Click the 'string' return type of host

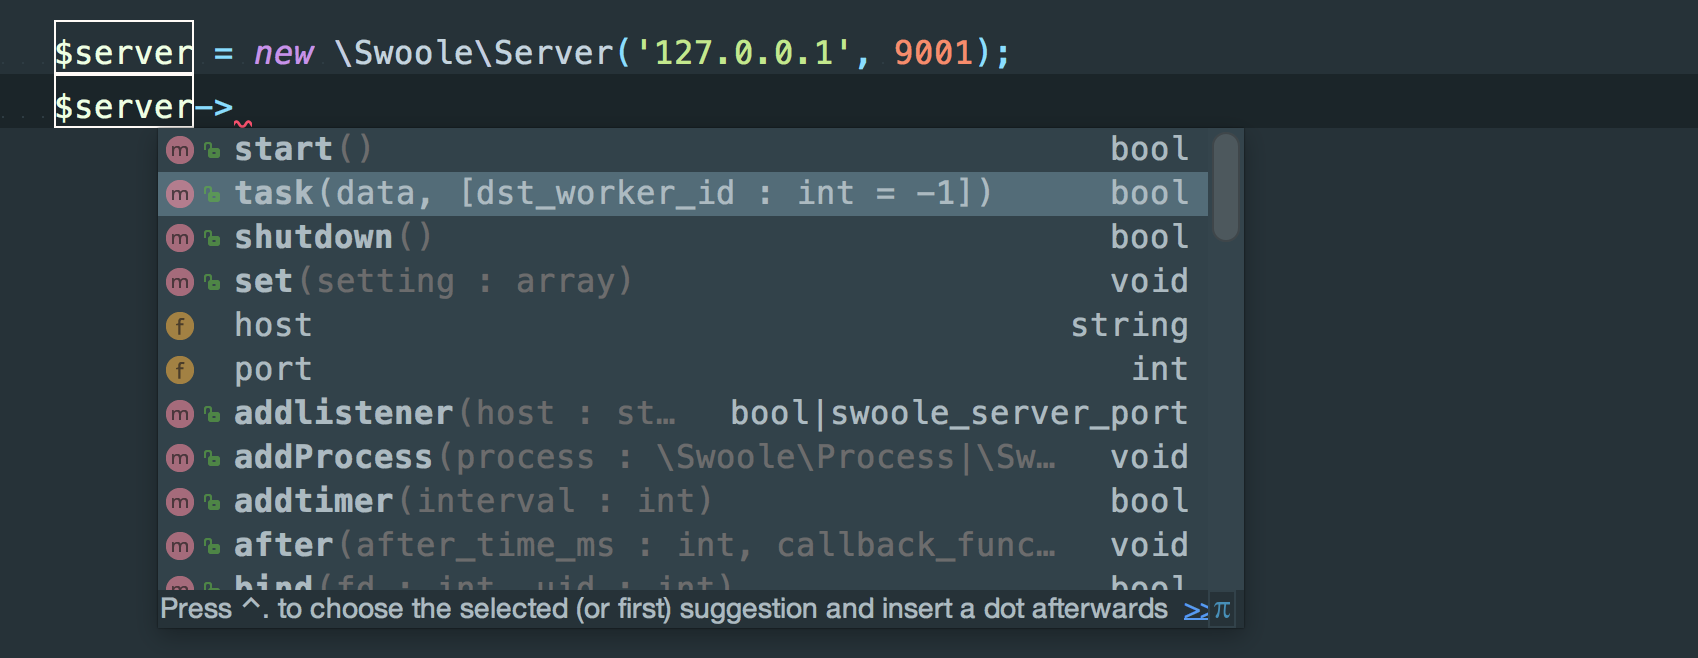(x=1129, y=326)
